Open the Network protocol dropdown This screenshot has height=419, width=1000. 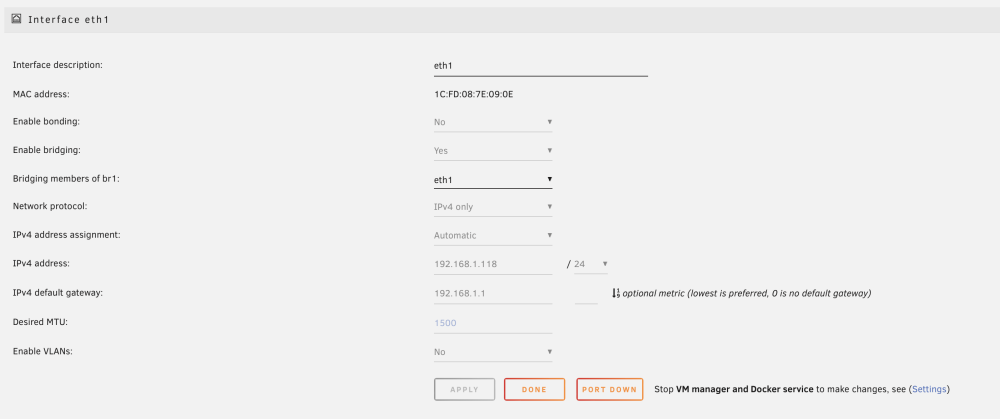point(493,207)
